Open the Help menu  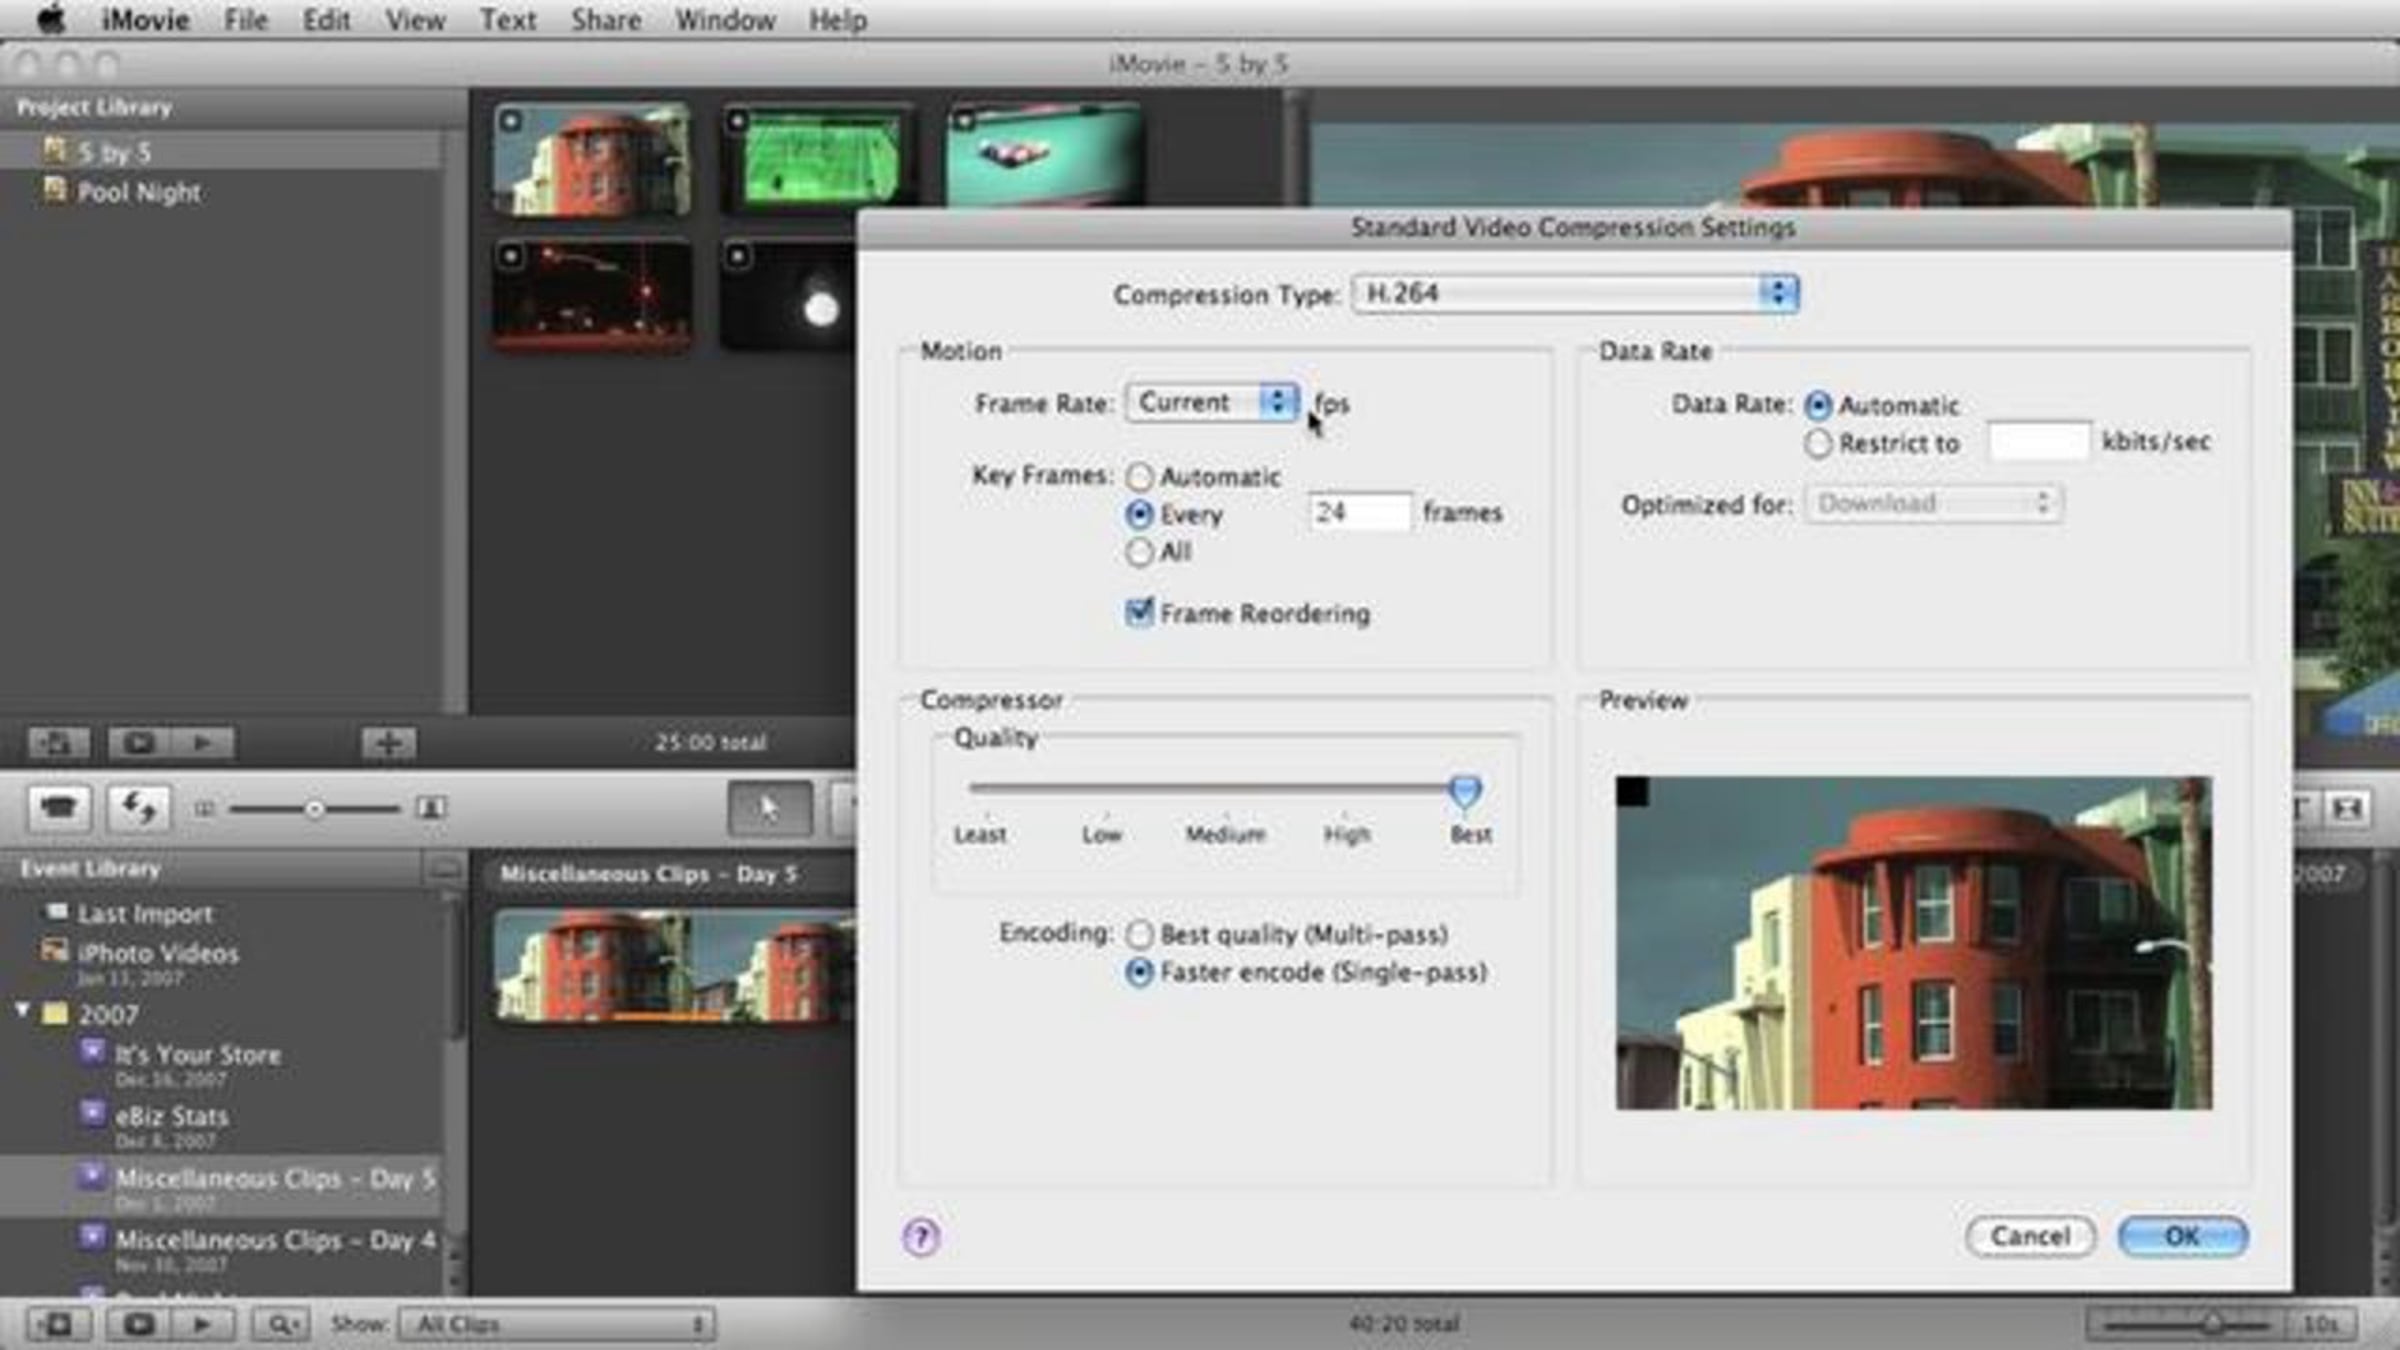pyautogui.click(x=838, y=19)
